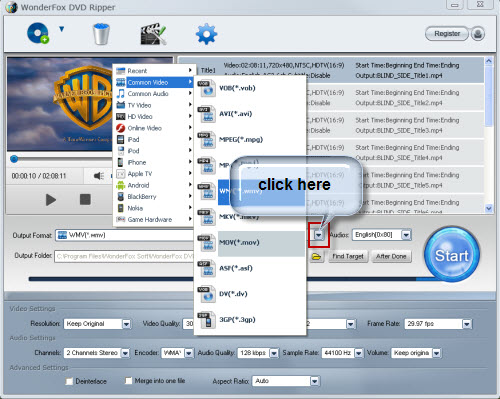Screen dimensions: 500x399
Task: Open the Online Video category
Action: click(x=154, y=128)
